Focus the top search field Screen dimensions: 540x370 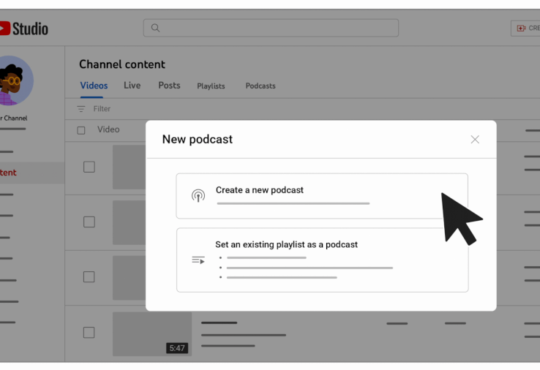271,28
